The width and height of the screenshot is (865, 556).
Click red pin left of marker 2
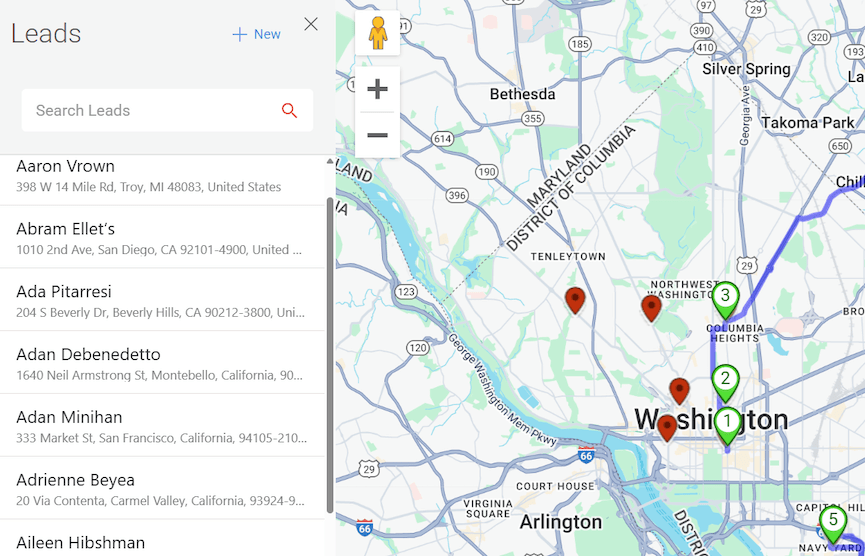coord(680,392)
